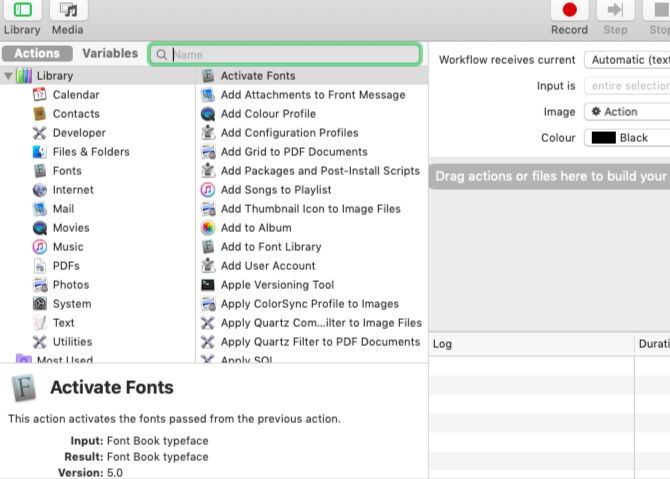Switch to the Variables tab

point(110,54)
